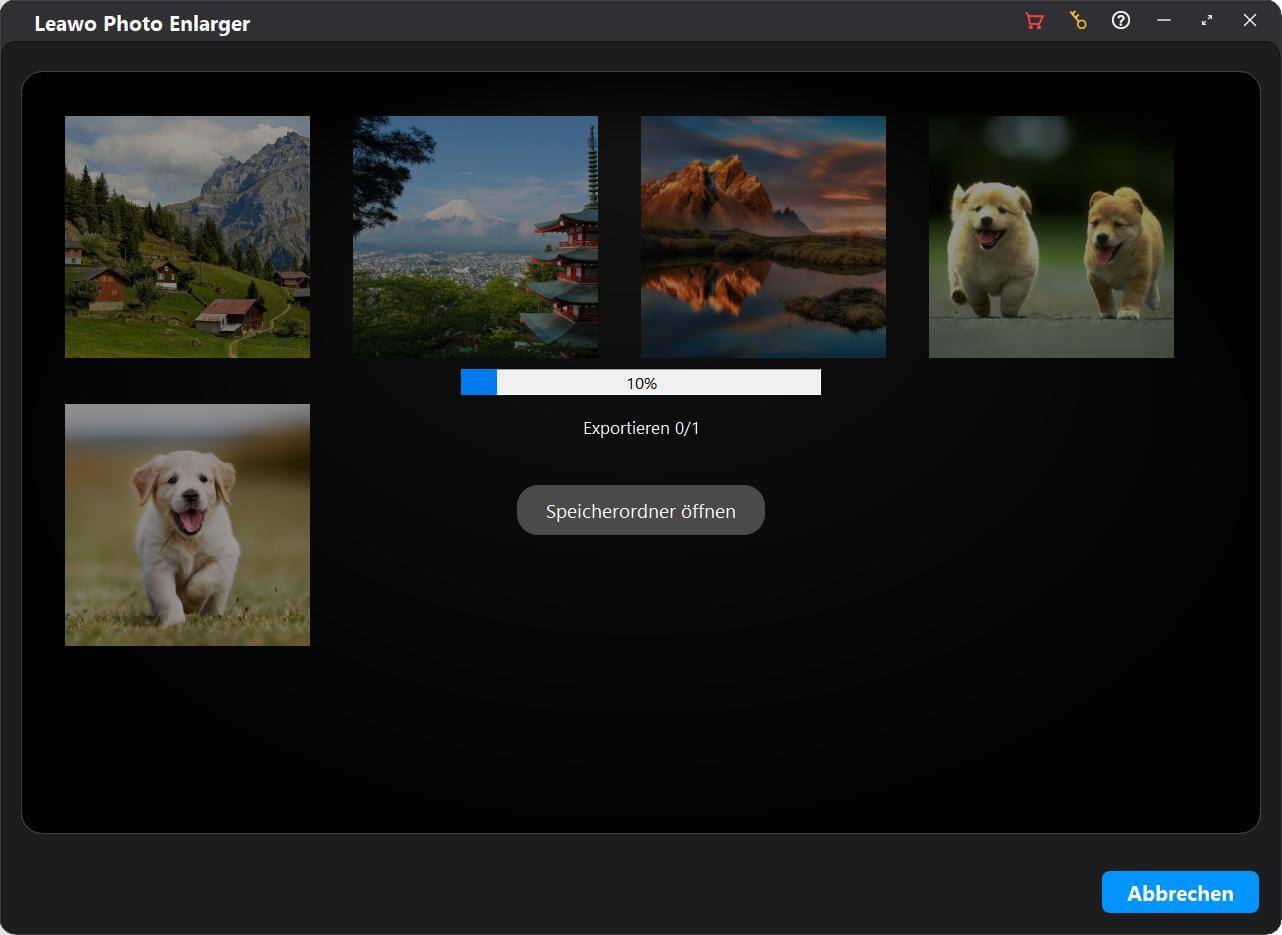Click the empty title bar area left of cart icon

pyautogui.click(x=640, y=21)
